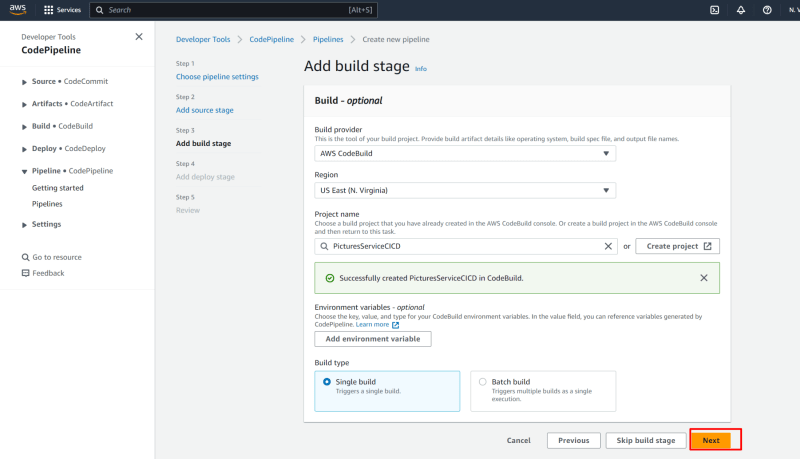
Task: Click the orange Next button
Action: pos(711,440)
